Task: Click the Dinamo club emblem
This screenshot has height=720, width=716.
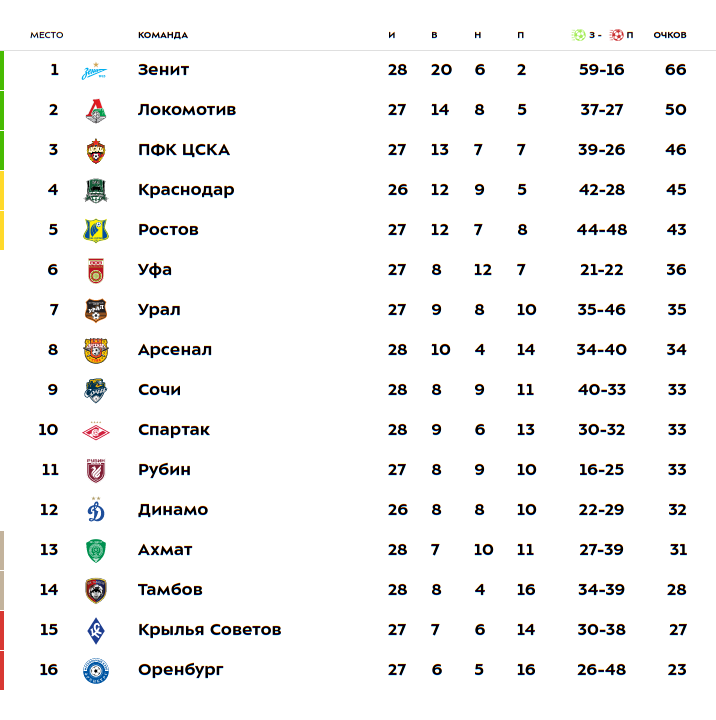Action: pyautogui.click(x=96, y=510)
